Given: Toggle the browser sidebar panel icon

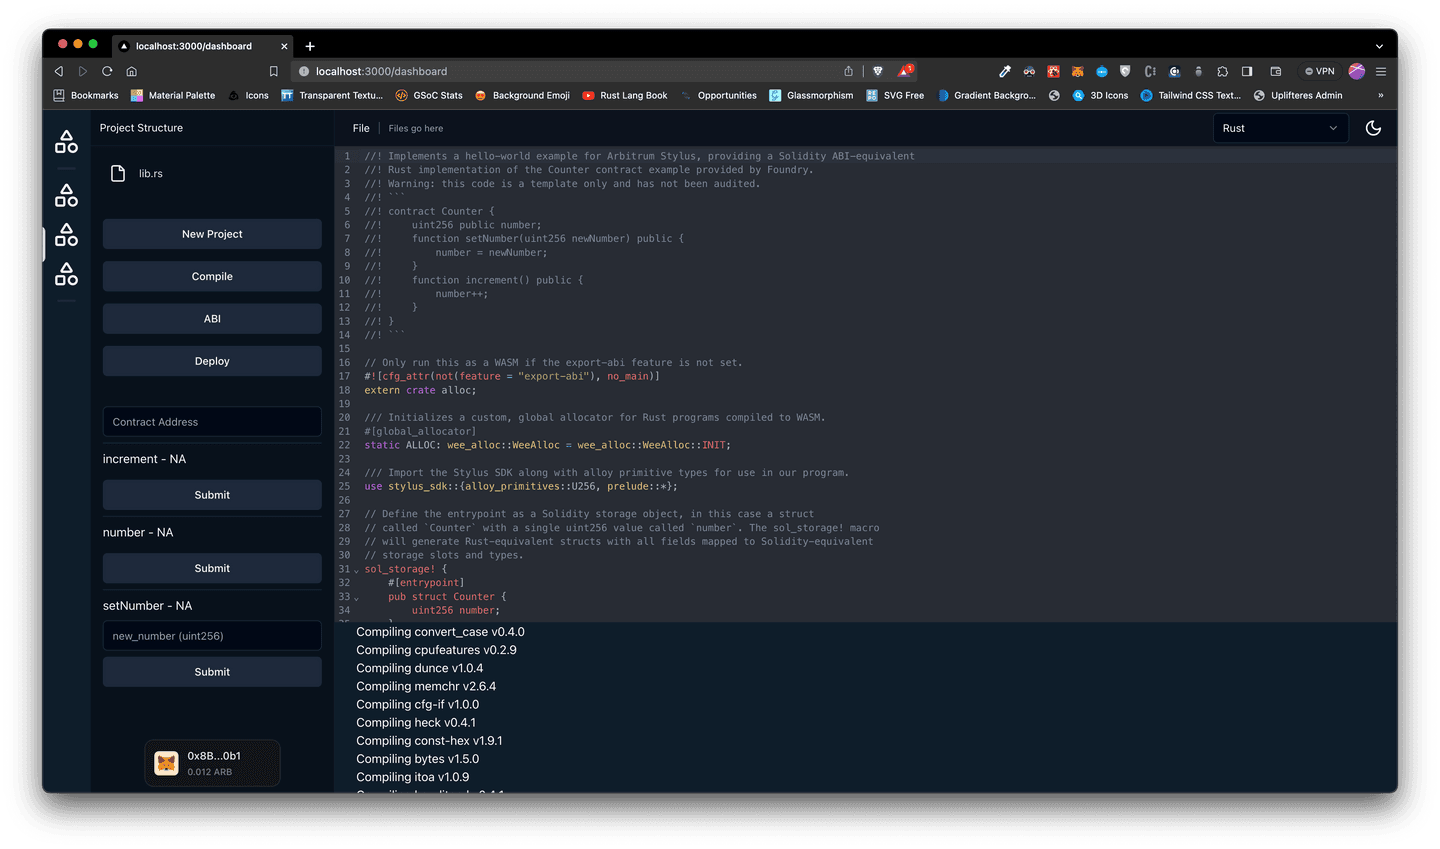Looking at the screenshot, I should click(1247, 71).
